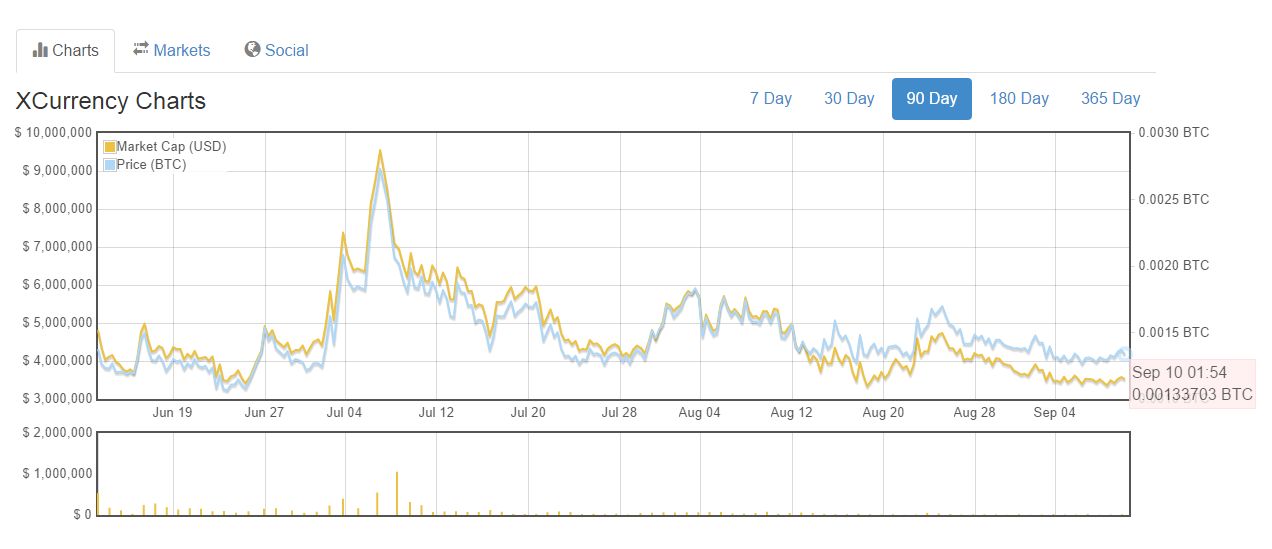The height and width of the screenshot is (549, 1272).
Task: Click the tallest volume bar in the volume chart
Action: tap(397, 493)
